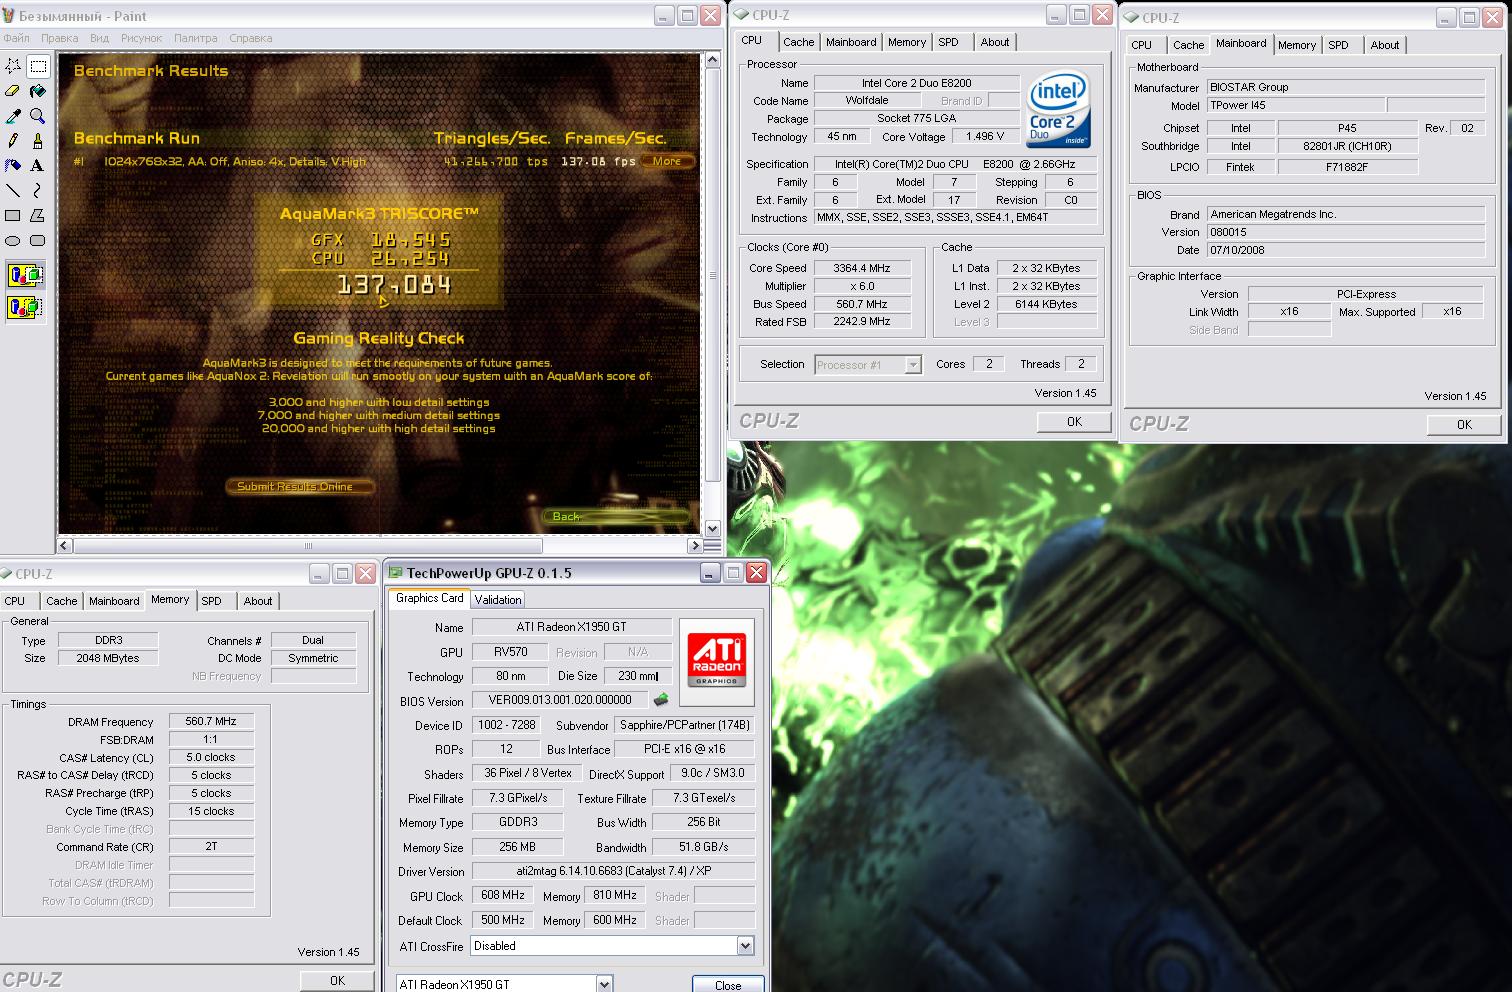Select the Rectangle shape tool
This screenshot has height=992, width=1512.
click(13, 215)
